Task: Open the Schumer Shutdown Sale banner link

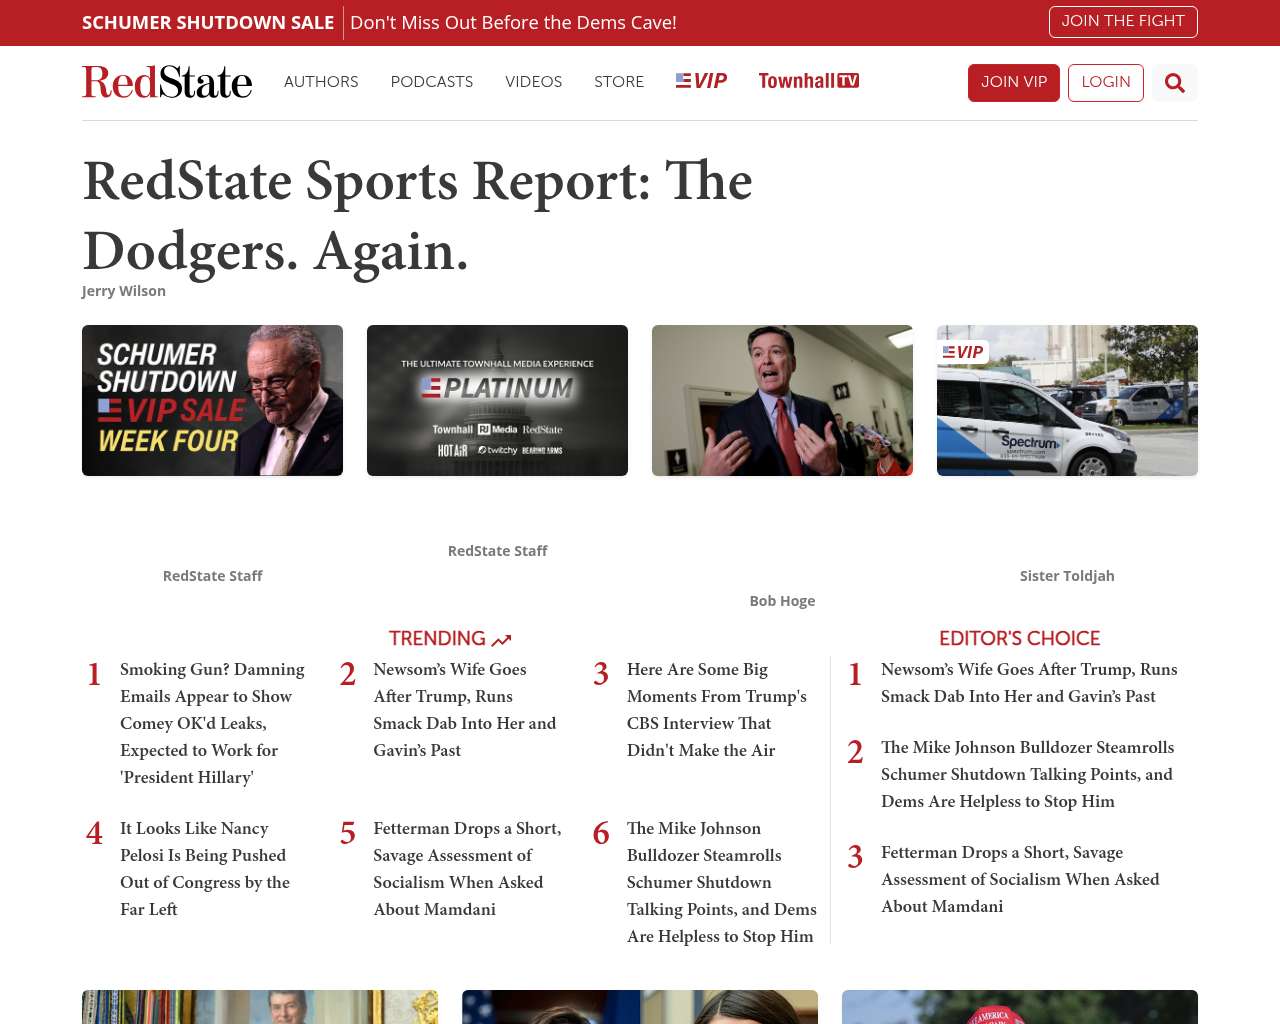Action: click(x=208, y=23)
